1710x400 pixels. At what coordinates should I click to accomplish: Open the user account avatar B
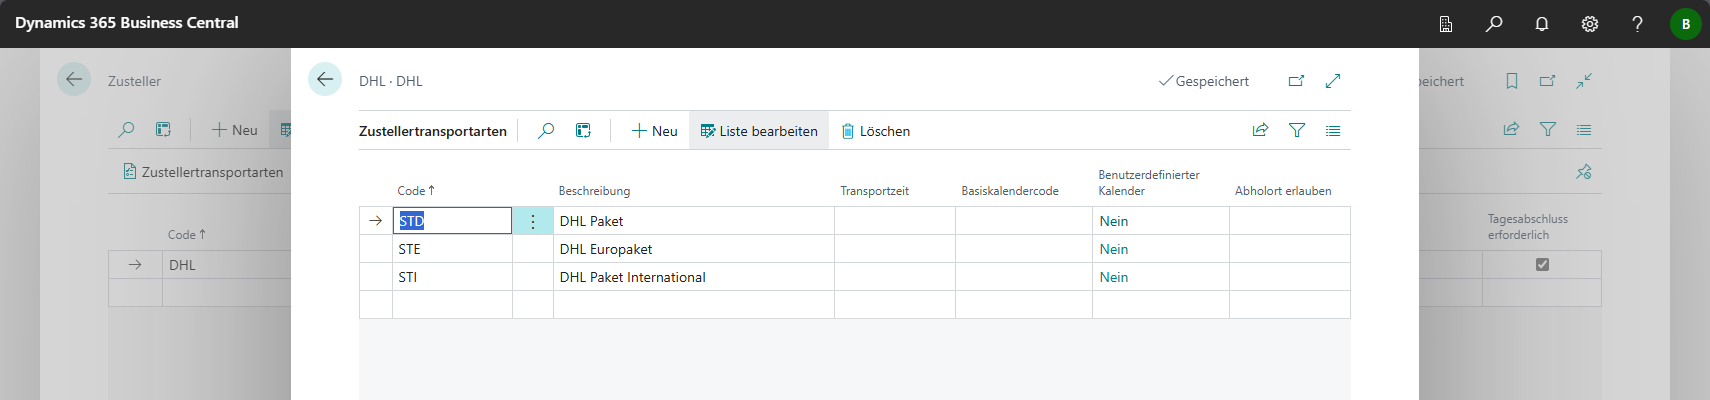[x=1686, y=24]
